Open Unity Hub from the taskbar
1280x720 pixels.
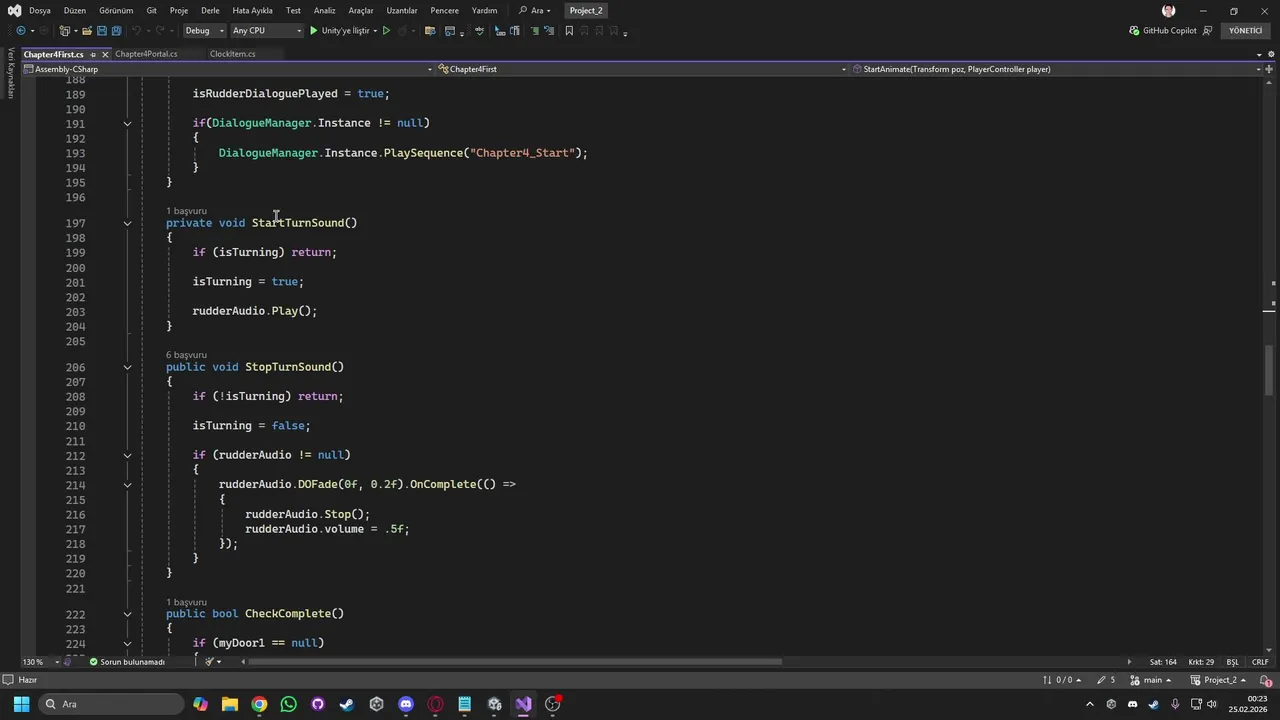point(377,704)
